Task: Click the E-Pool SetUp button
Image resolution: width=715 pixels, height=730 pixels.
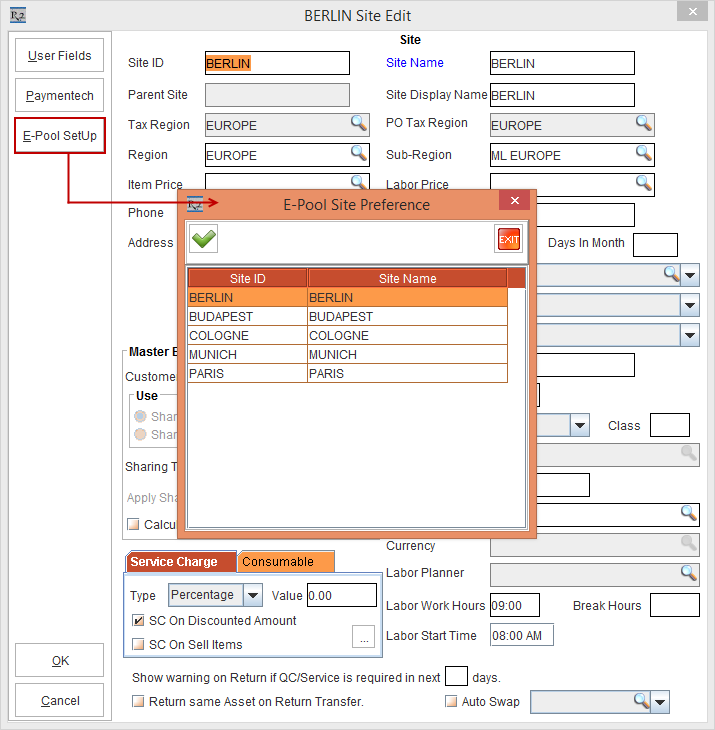Action: pyautogui.click(x=60, y=136)
